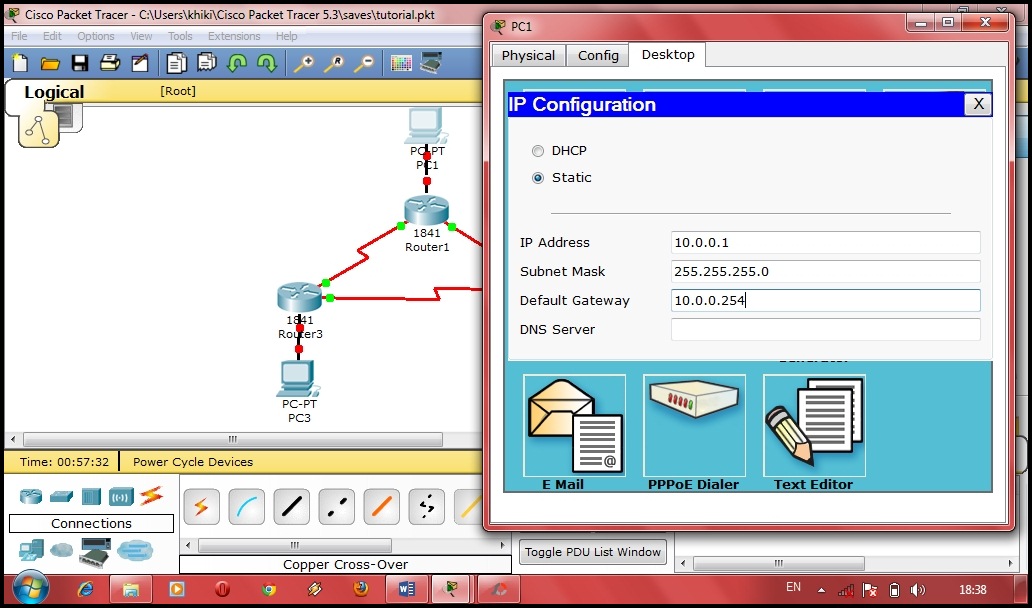The height and width of the screenshot is (608, 1032).
Task: Open the Tools menu
Action: pyautogui.click(x=180, y=36)
